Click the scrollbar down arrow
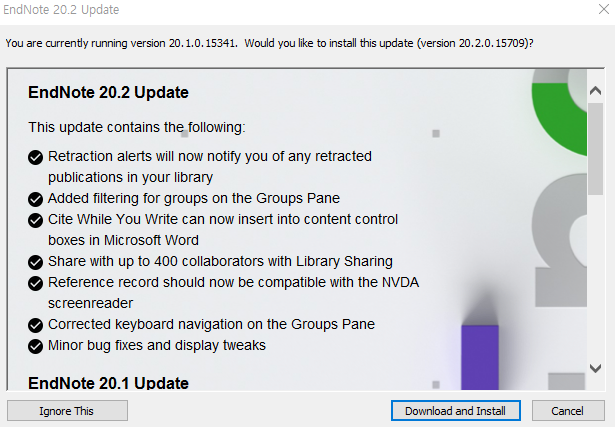The height and width of the screenshot is (427, 615). tap(595, 368)
